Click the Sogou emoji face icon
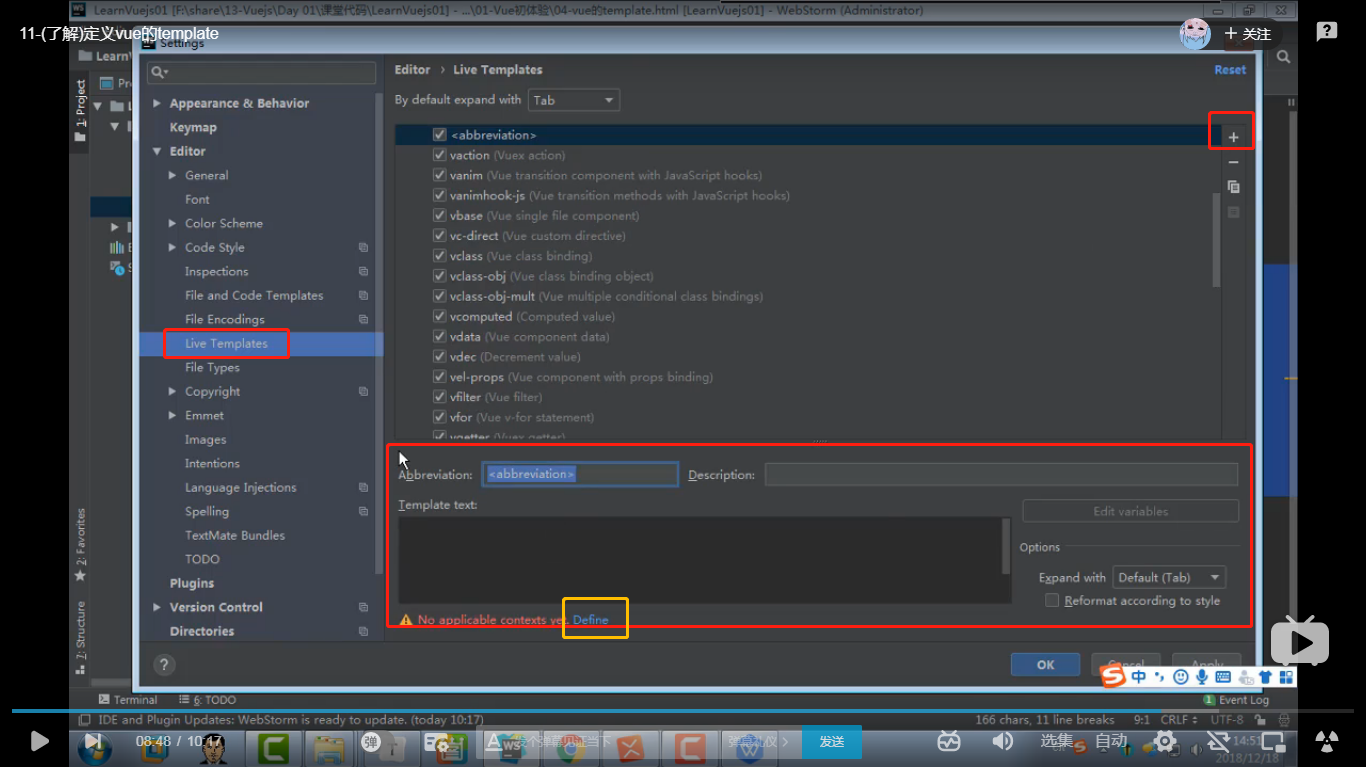The height and width of the screenshot is (767, 1366). (x=1181, y=677)
